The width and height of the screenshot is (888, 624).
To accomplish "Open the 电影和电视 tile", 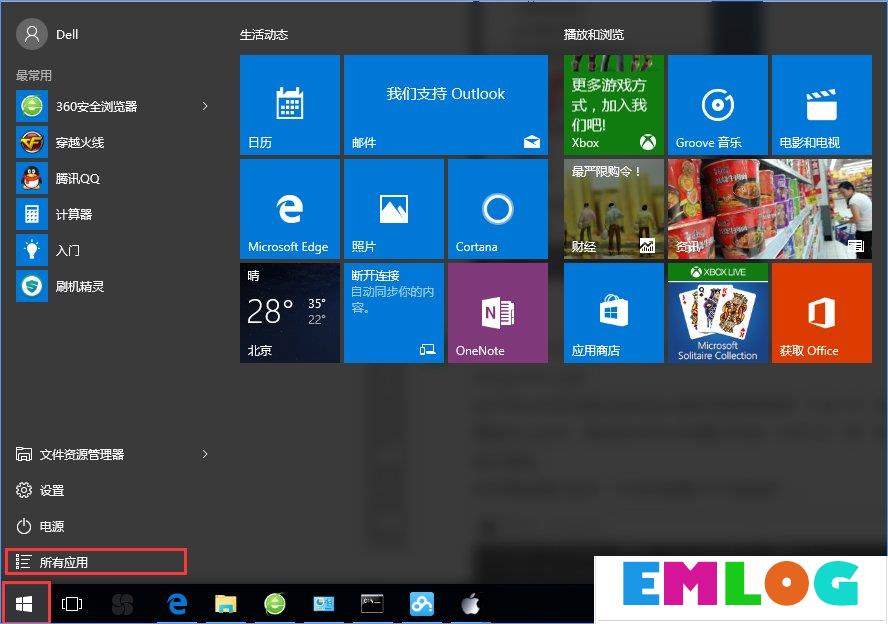I will (822, 105).
